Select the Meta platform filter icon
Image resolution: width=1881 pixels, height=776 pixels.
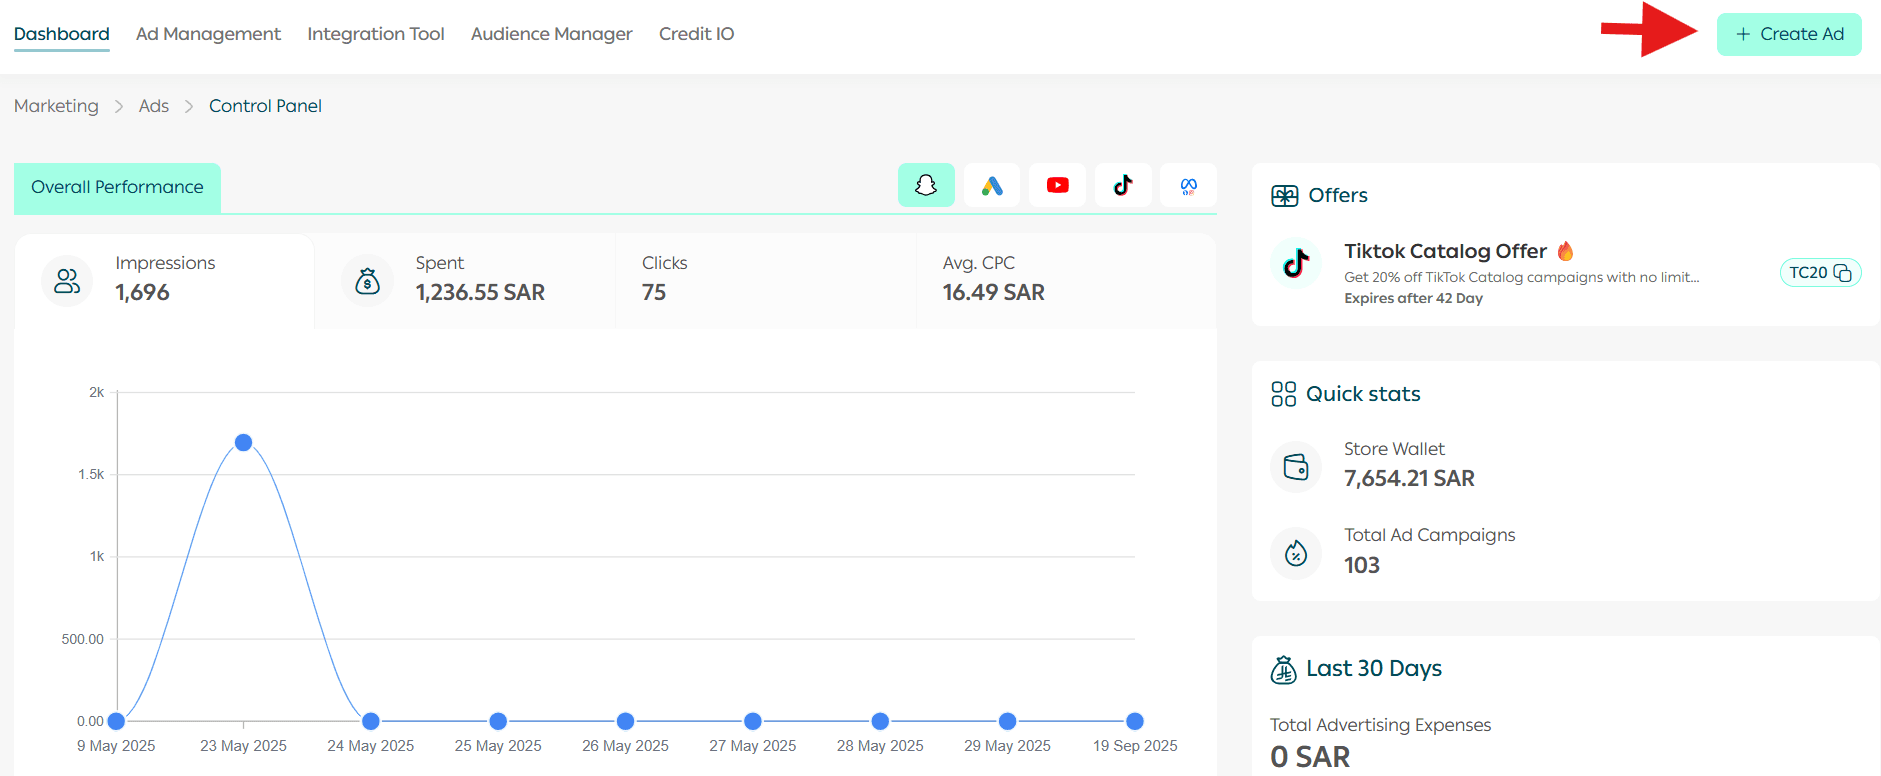pos(1188,185)
